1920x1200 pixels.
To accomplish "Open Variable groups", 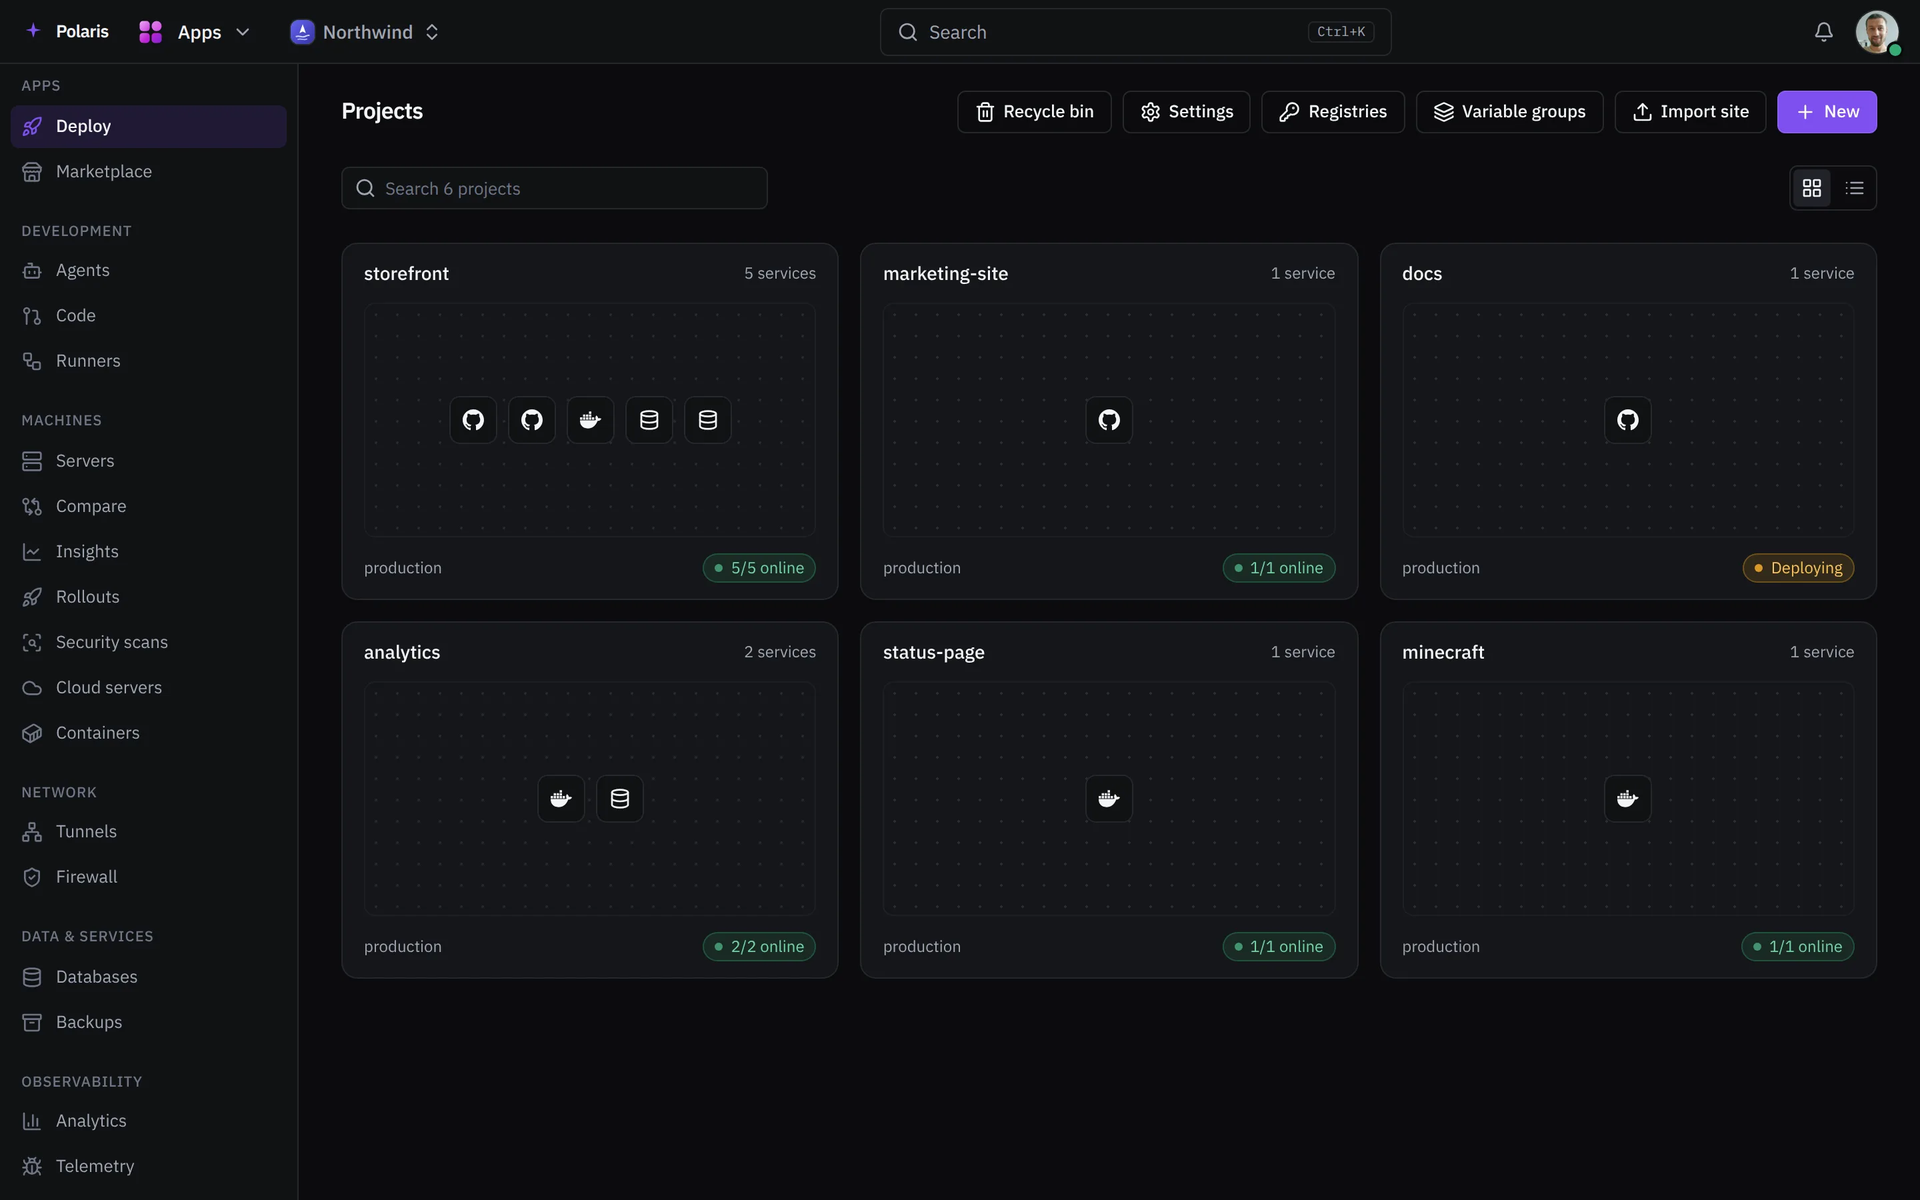I will pos(1509,112).
